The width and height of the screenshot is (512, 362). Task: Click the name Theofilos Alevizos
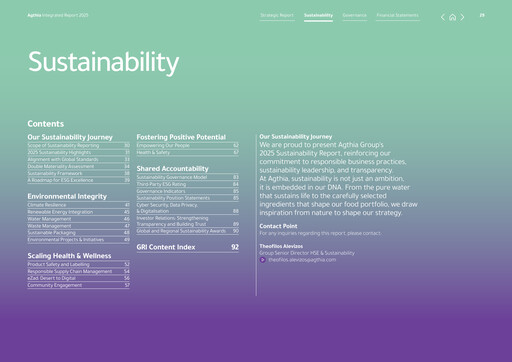pyautogui.click(x=281, y=246)
